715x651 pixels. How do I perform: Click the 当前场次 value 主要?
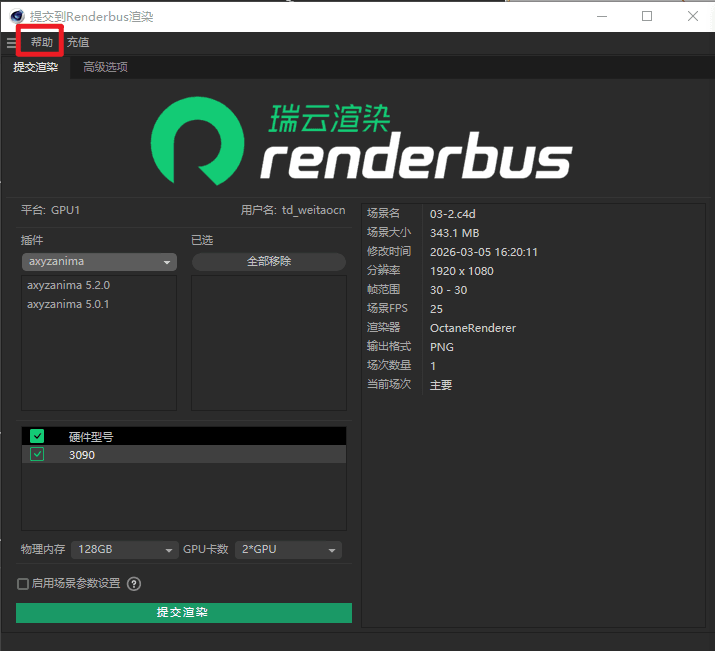440,385
